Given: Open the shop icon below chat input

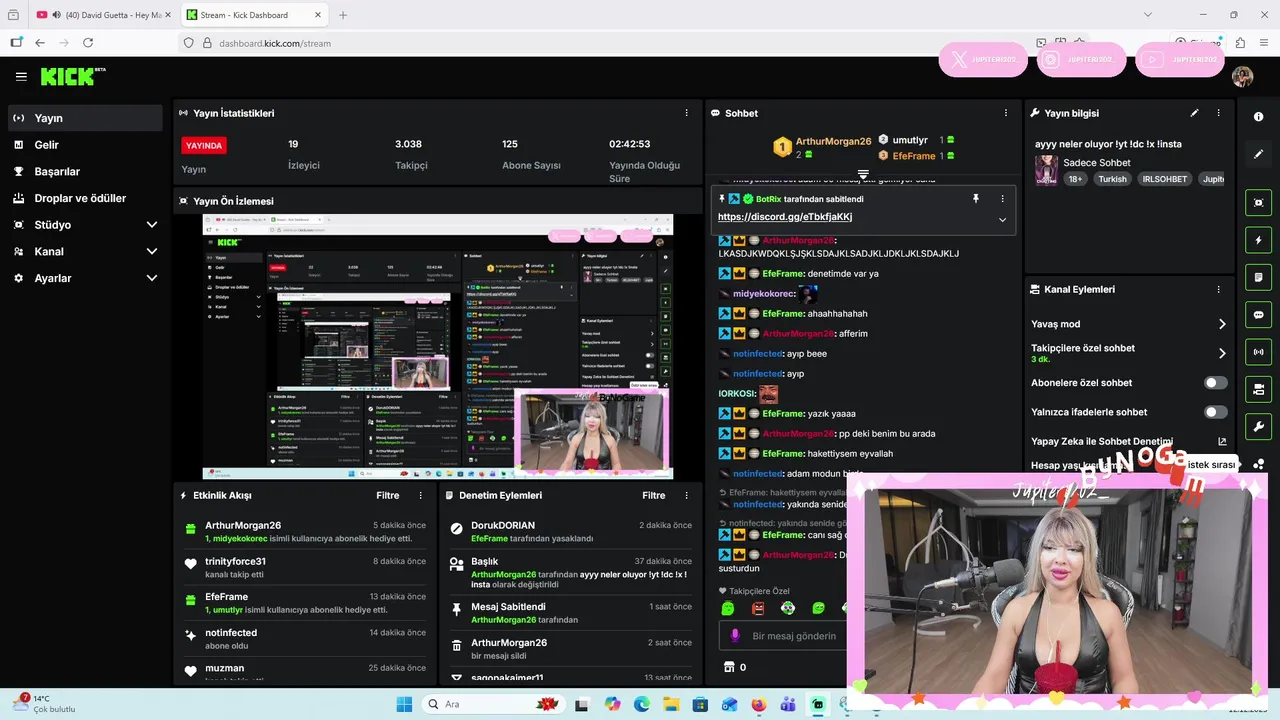Looking at the screenshot, I should click(729, 667).
